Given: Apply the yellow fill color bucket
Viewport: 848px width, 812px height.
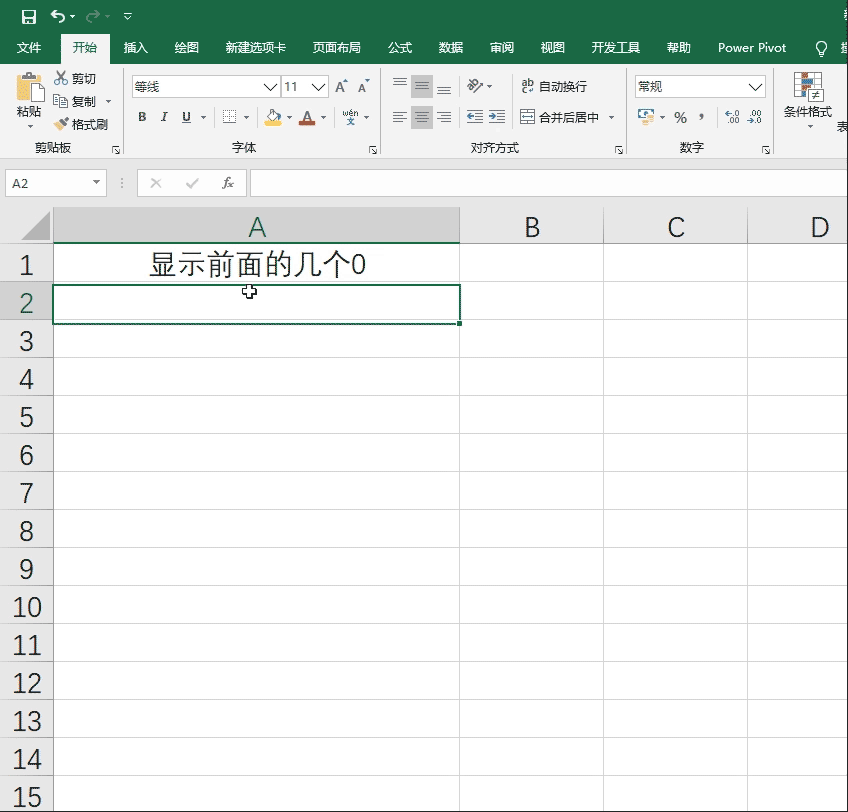Looking at the screenshot, I should coord(273,117).
